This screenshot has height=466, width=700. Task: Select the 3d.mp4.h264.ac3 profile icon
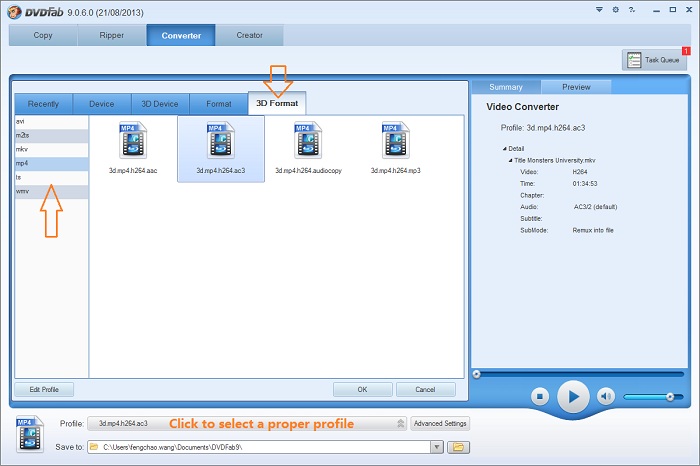[x=221, y=141]
